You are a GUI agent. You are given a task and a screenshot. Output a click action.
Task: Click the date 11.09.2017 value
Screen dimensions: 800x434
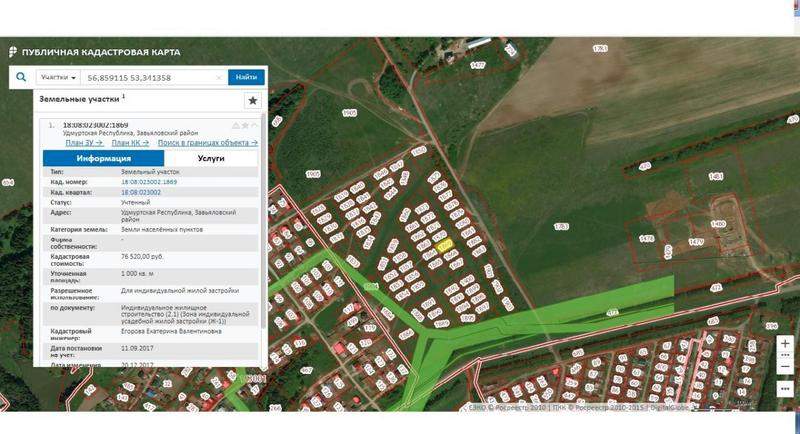tap(137, 348)
